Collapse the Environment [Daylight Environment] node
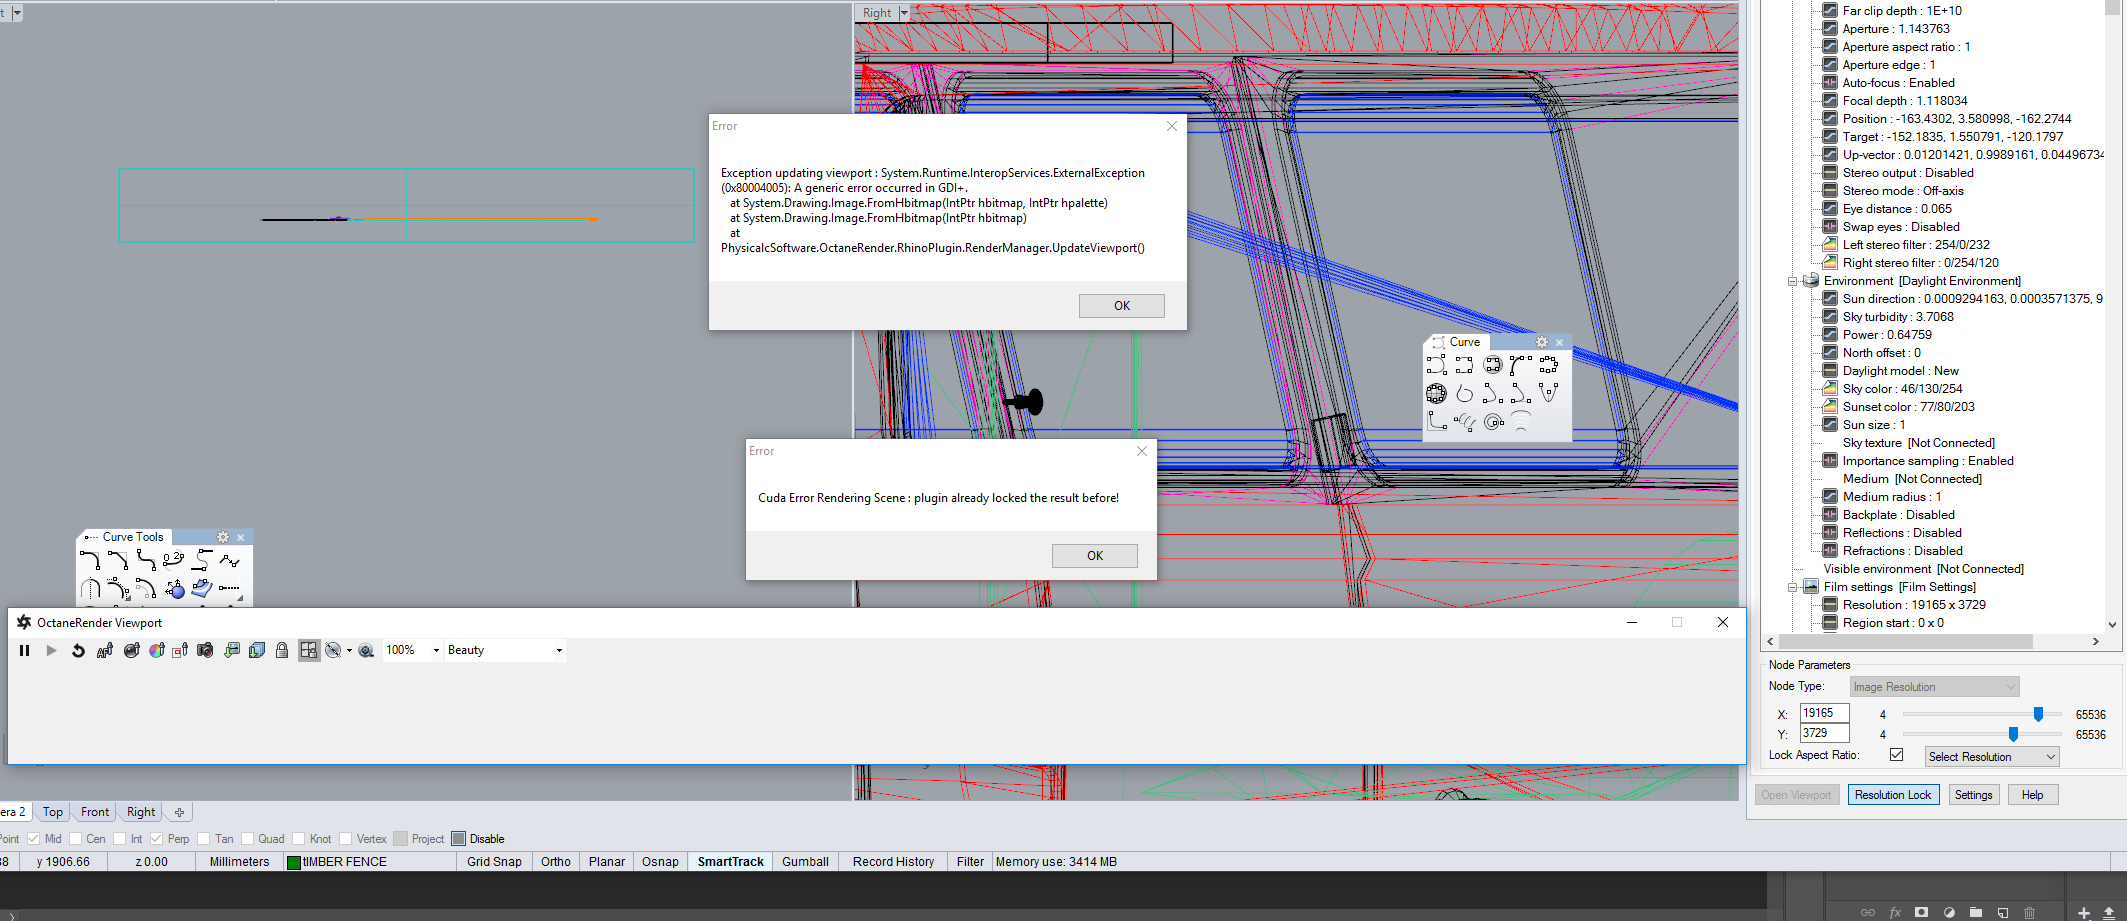The height and width of the screenshot is (921, 2127). (1793, 281)
